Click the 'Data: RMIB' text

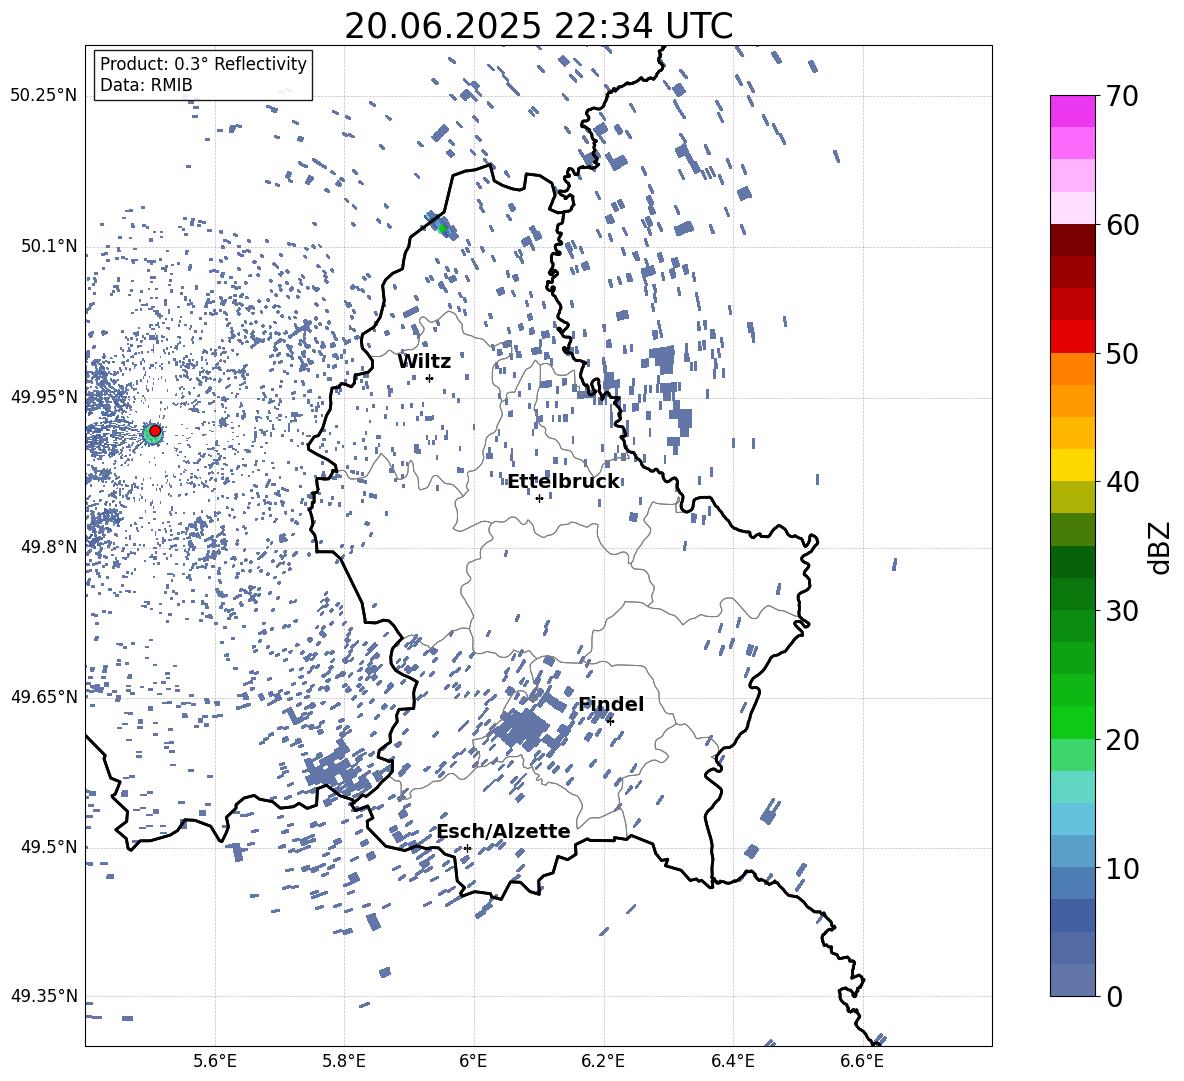click(146, 85)
